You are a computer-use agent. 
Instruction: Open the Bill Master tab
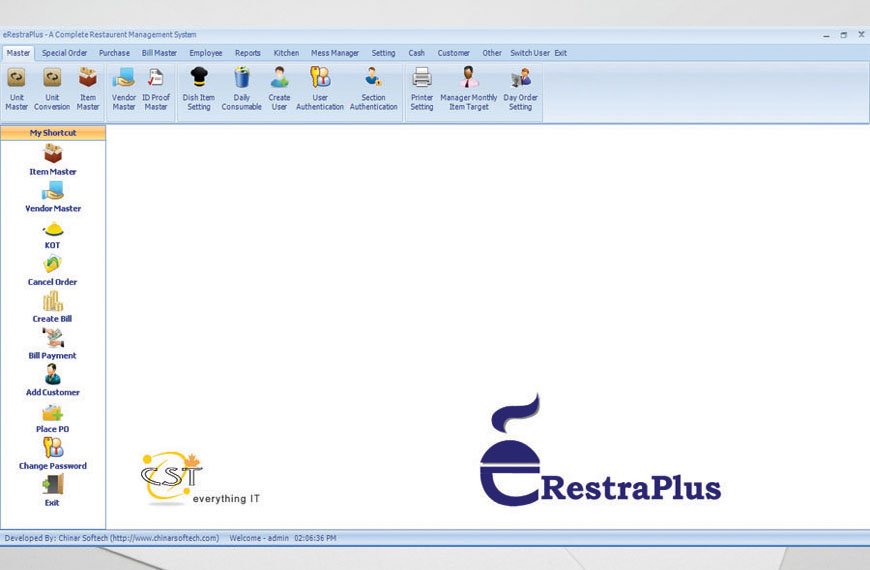tap(159, 53)
